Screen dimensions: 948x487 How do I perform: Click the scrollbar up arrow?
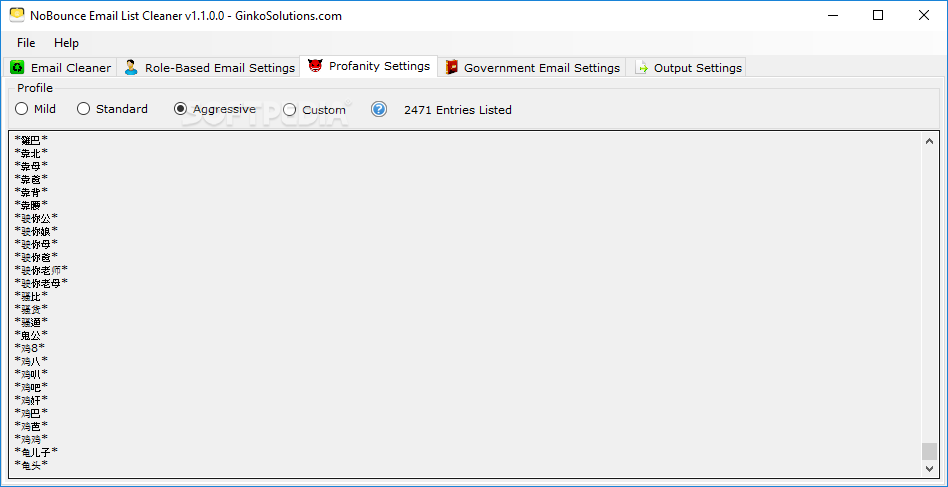click(929, 141)
